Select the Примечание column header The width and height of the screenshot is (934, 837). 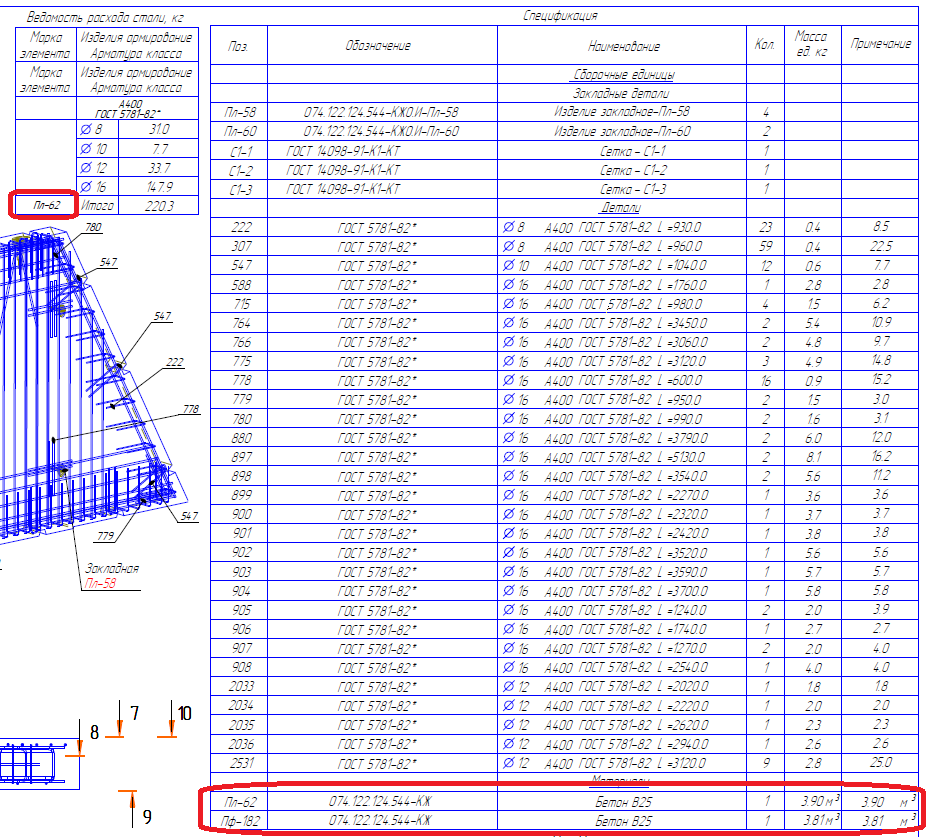(x=881, y=44)
